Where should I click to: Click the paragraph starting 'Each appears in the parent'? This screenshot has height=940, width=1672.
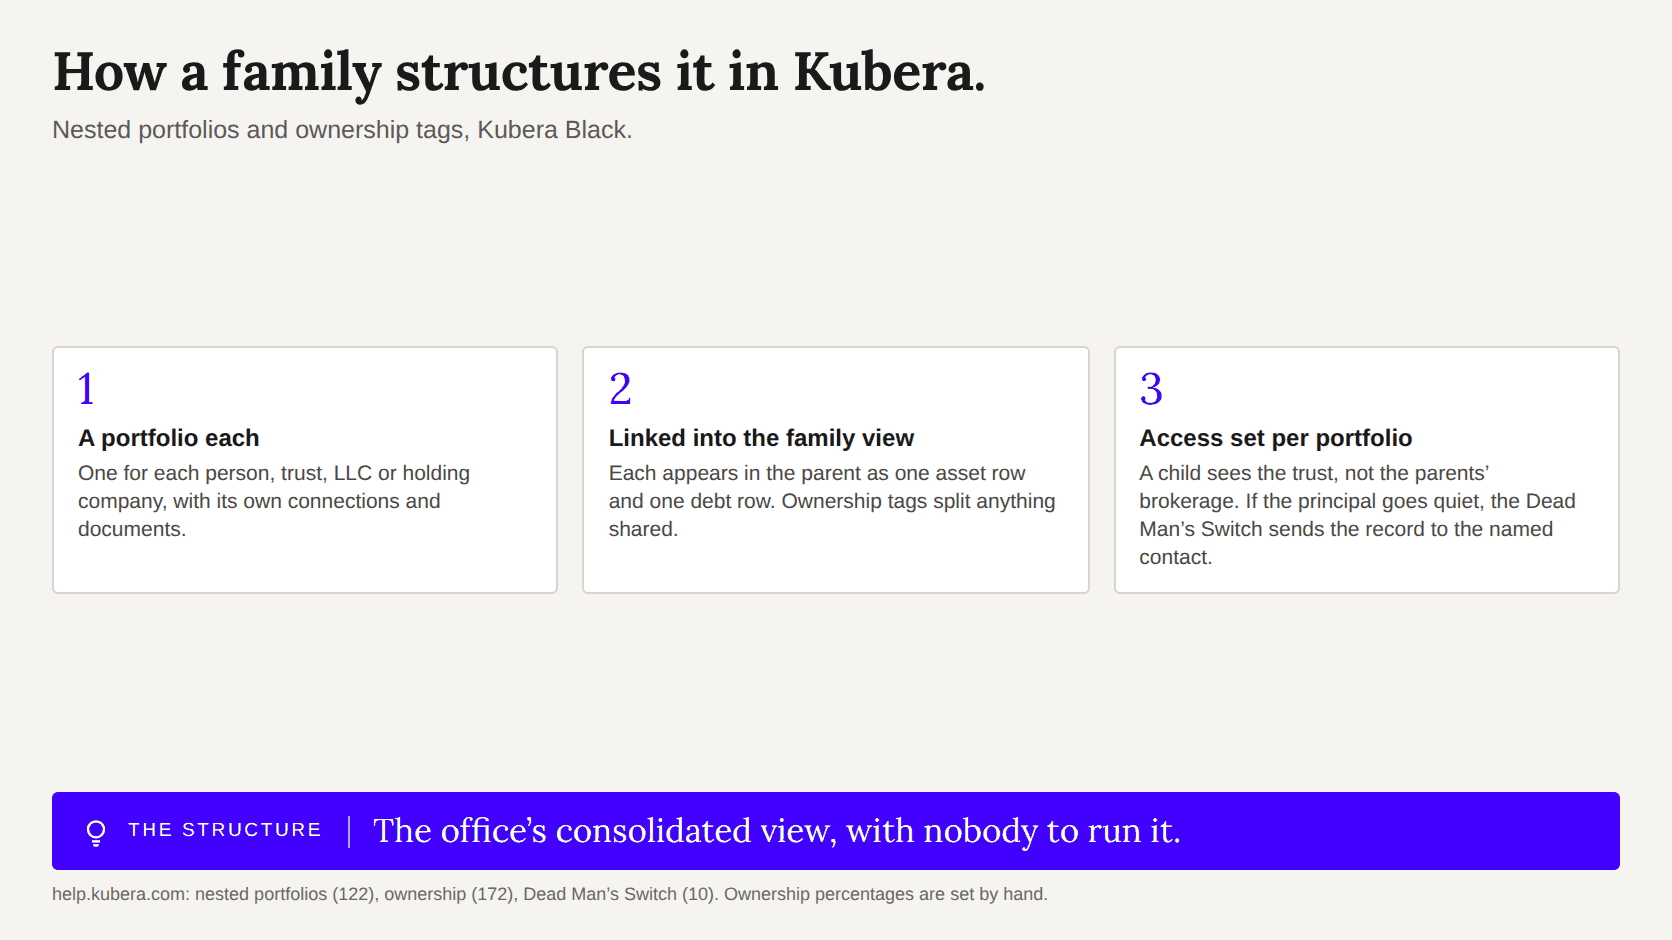tap(832, 501)
